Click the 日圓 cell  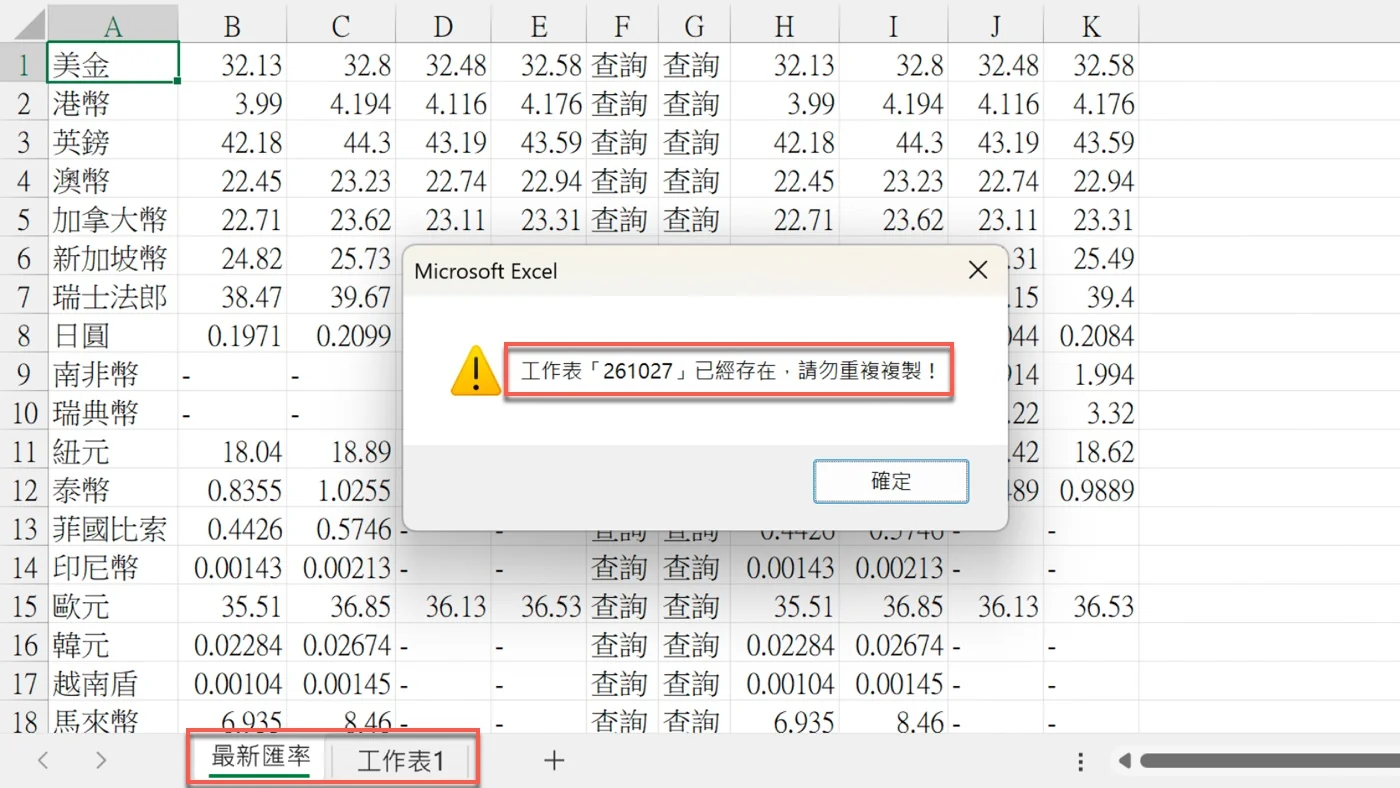tap(113, 335)
